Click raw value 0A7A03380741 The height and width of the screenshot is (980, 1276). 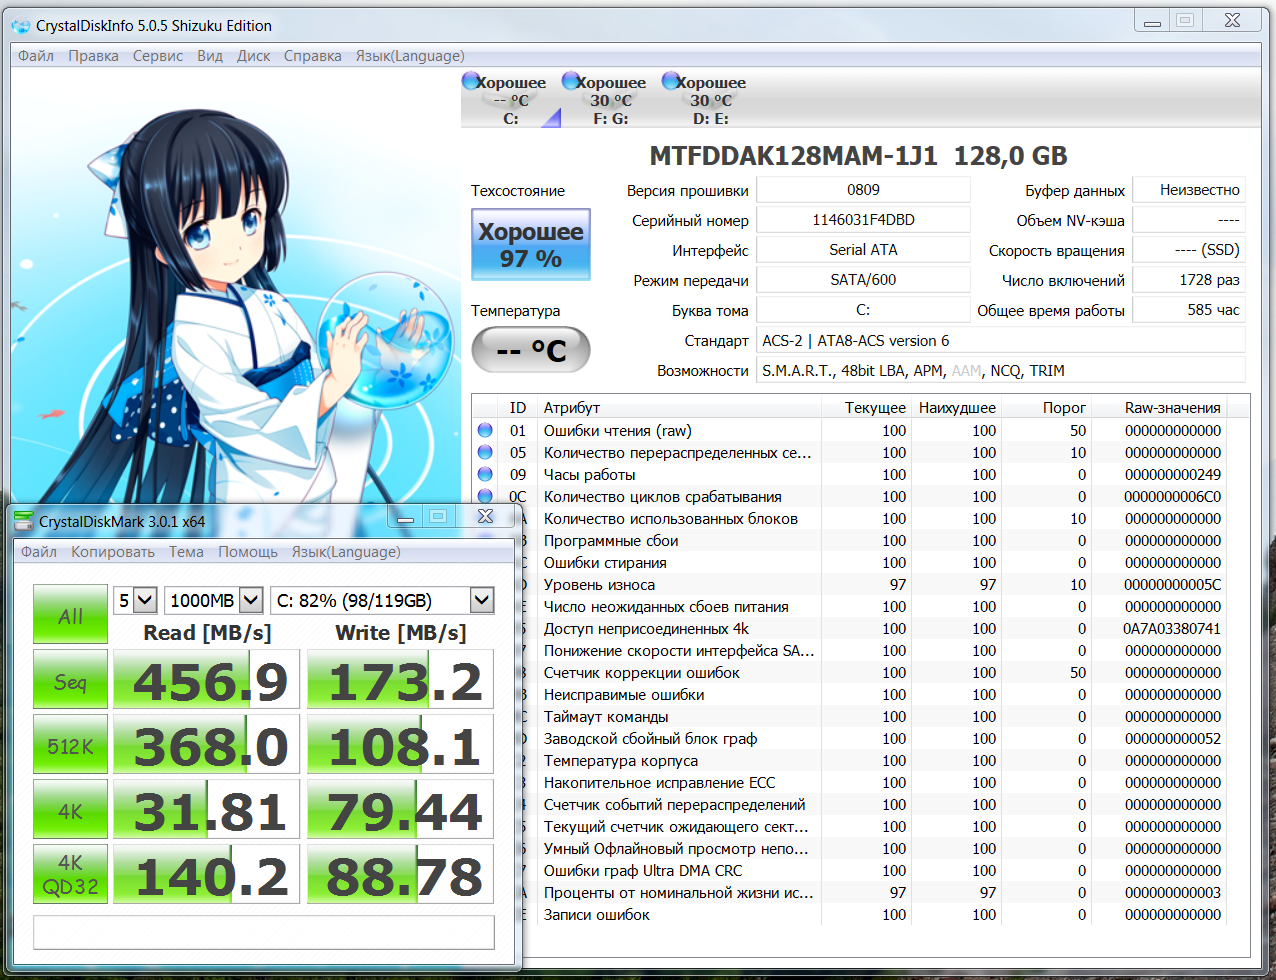click(x=1172, y=629)
